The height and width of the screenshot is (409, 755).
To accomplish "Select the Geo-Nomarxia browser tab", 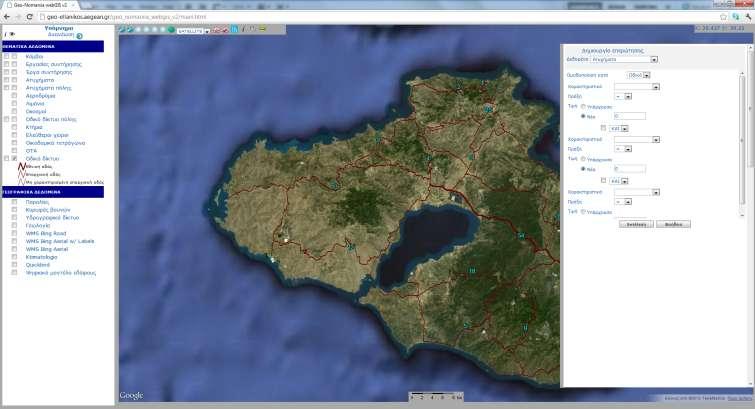I will (x=39, y=5).
